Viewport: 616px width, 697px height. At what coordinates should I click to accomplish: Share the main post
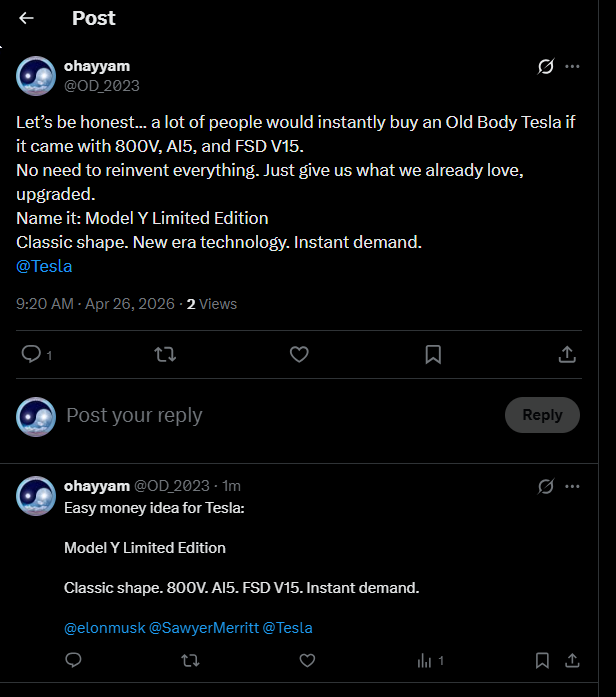[x=566, y=354]
